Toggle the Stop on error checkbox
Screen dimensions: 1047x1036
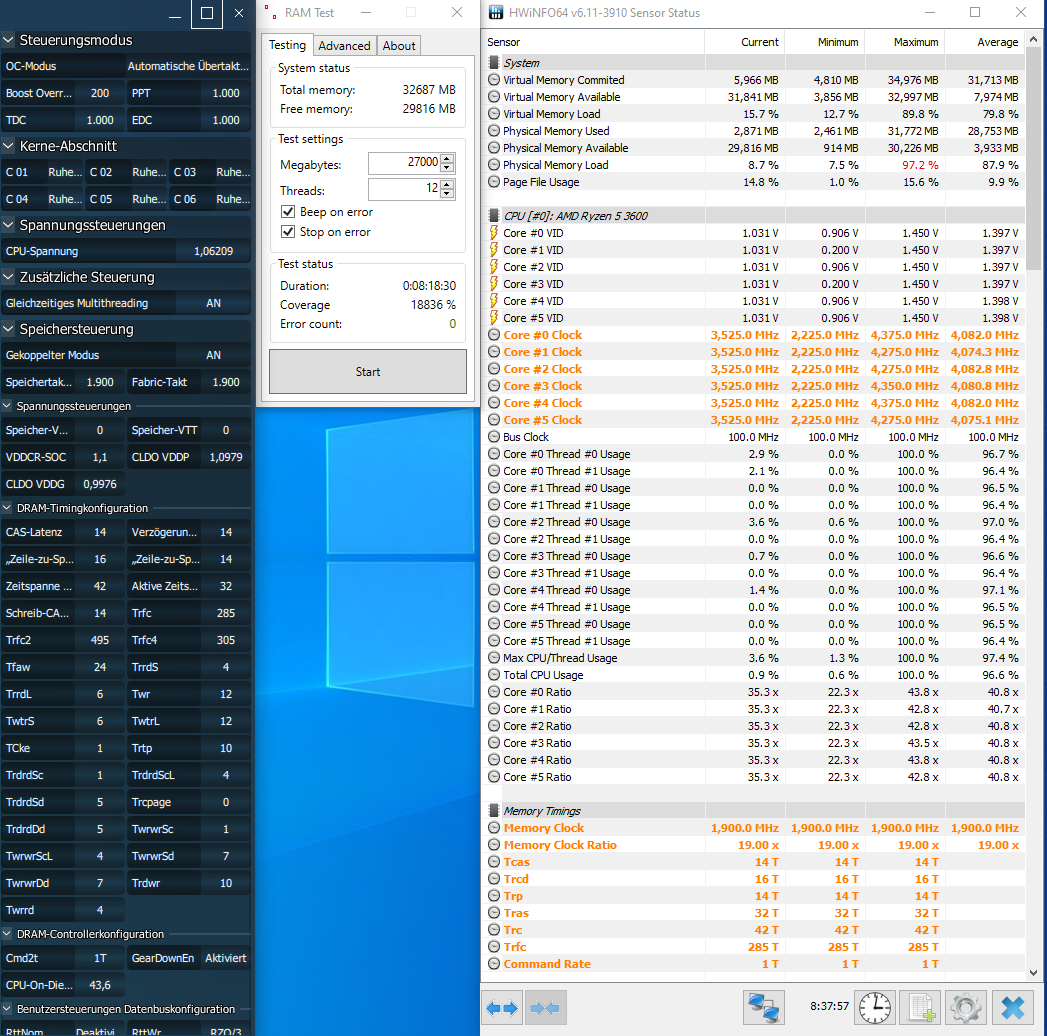coord(288,232)
